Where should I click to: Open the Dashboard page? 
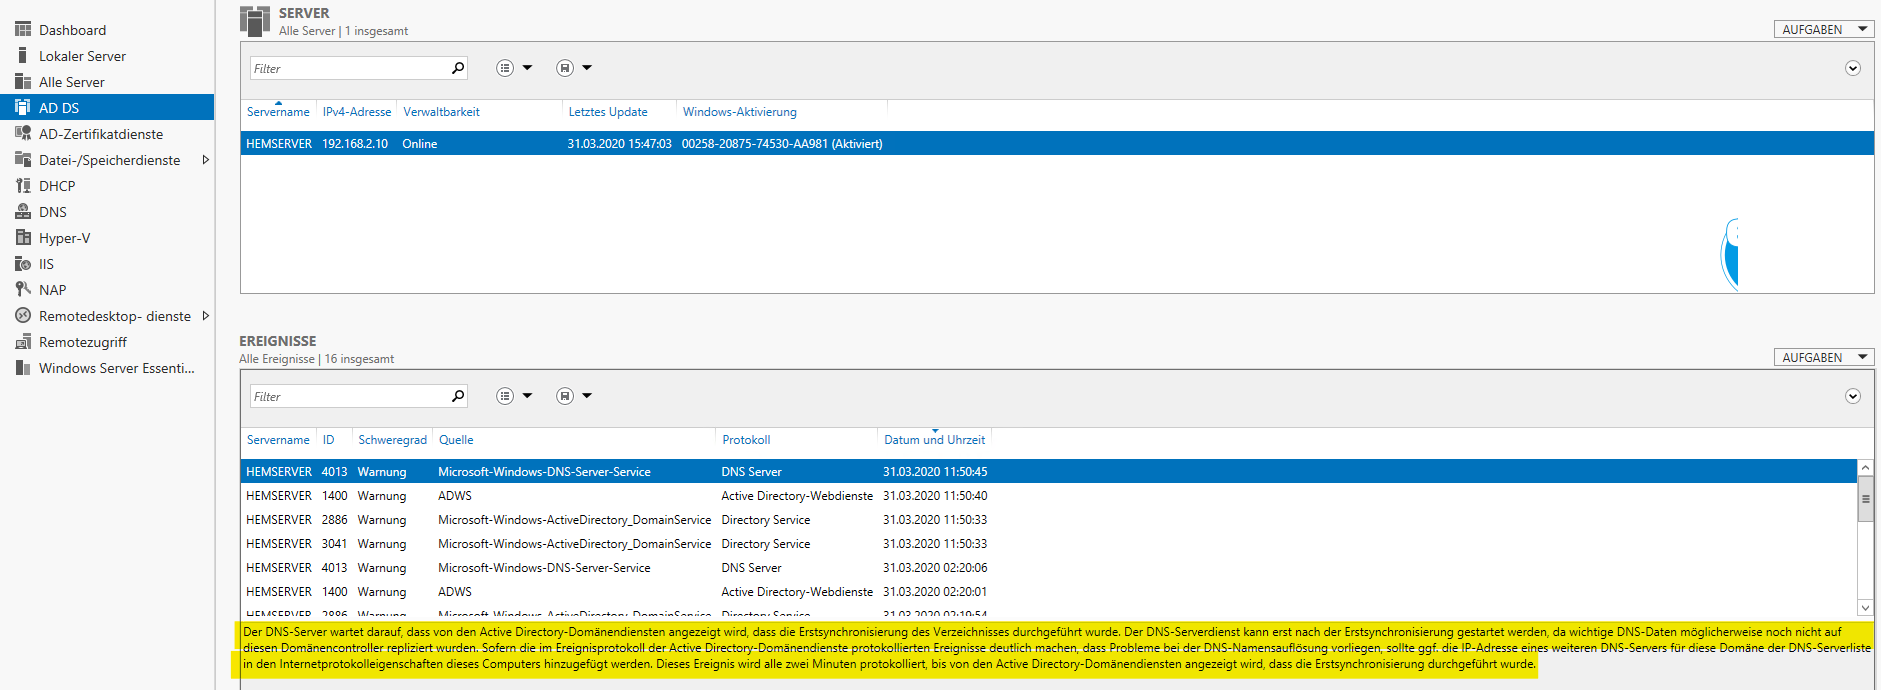point(72,30)
